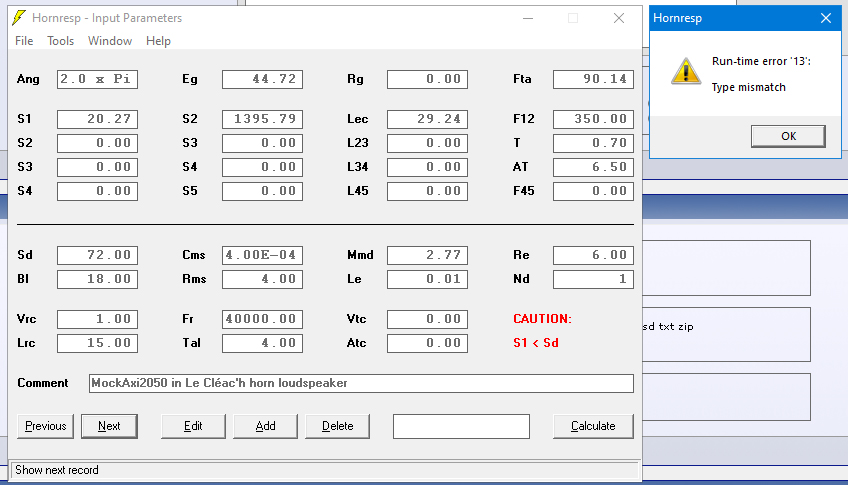Select the Cms field 4.00E-04

262,255
